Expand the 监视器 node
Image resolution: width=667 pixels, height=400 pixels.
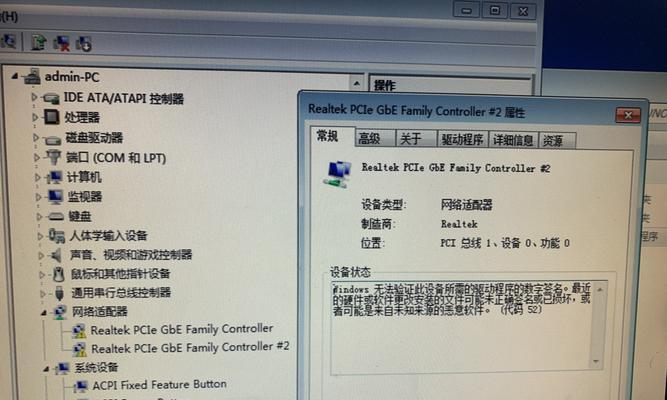[x=39, y=197]
